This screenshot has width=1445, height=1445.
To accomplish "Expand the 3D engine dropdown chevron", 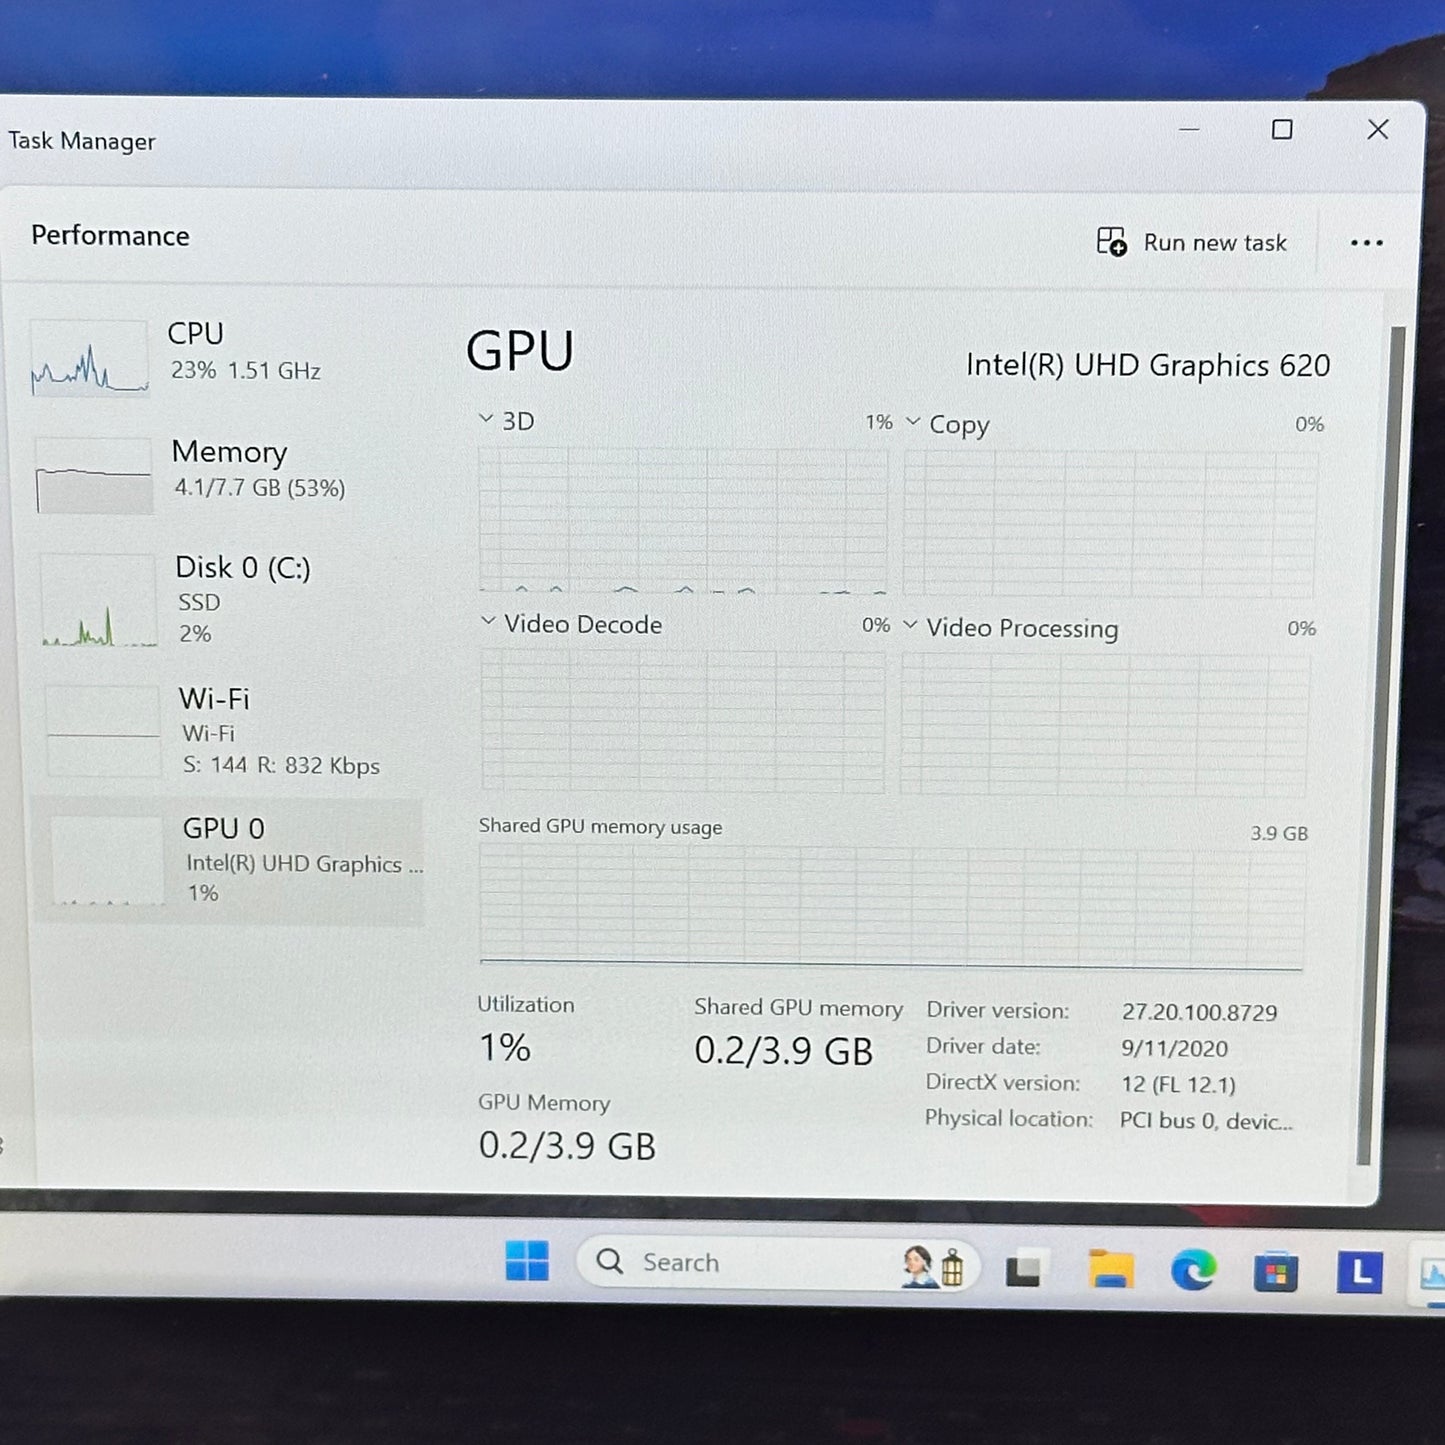I will (x=486, y=419).
